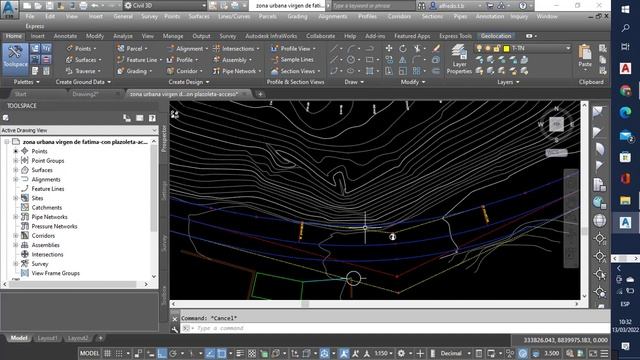This screenshot has width=640, height=360.
Task: Switch to Layout1 tab
Action: tap(47, 338)
